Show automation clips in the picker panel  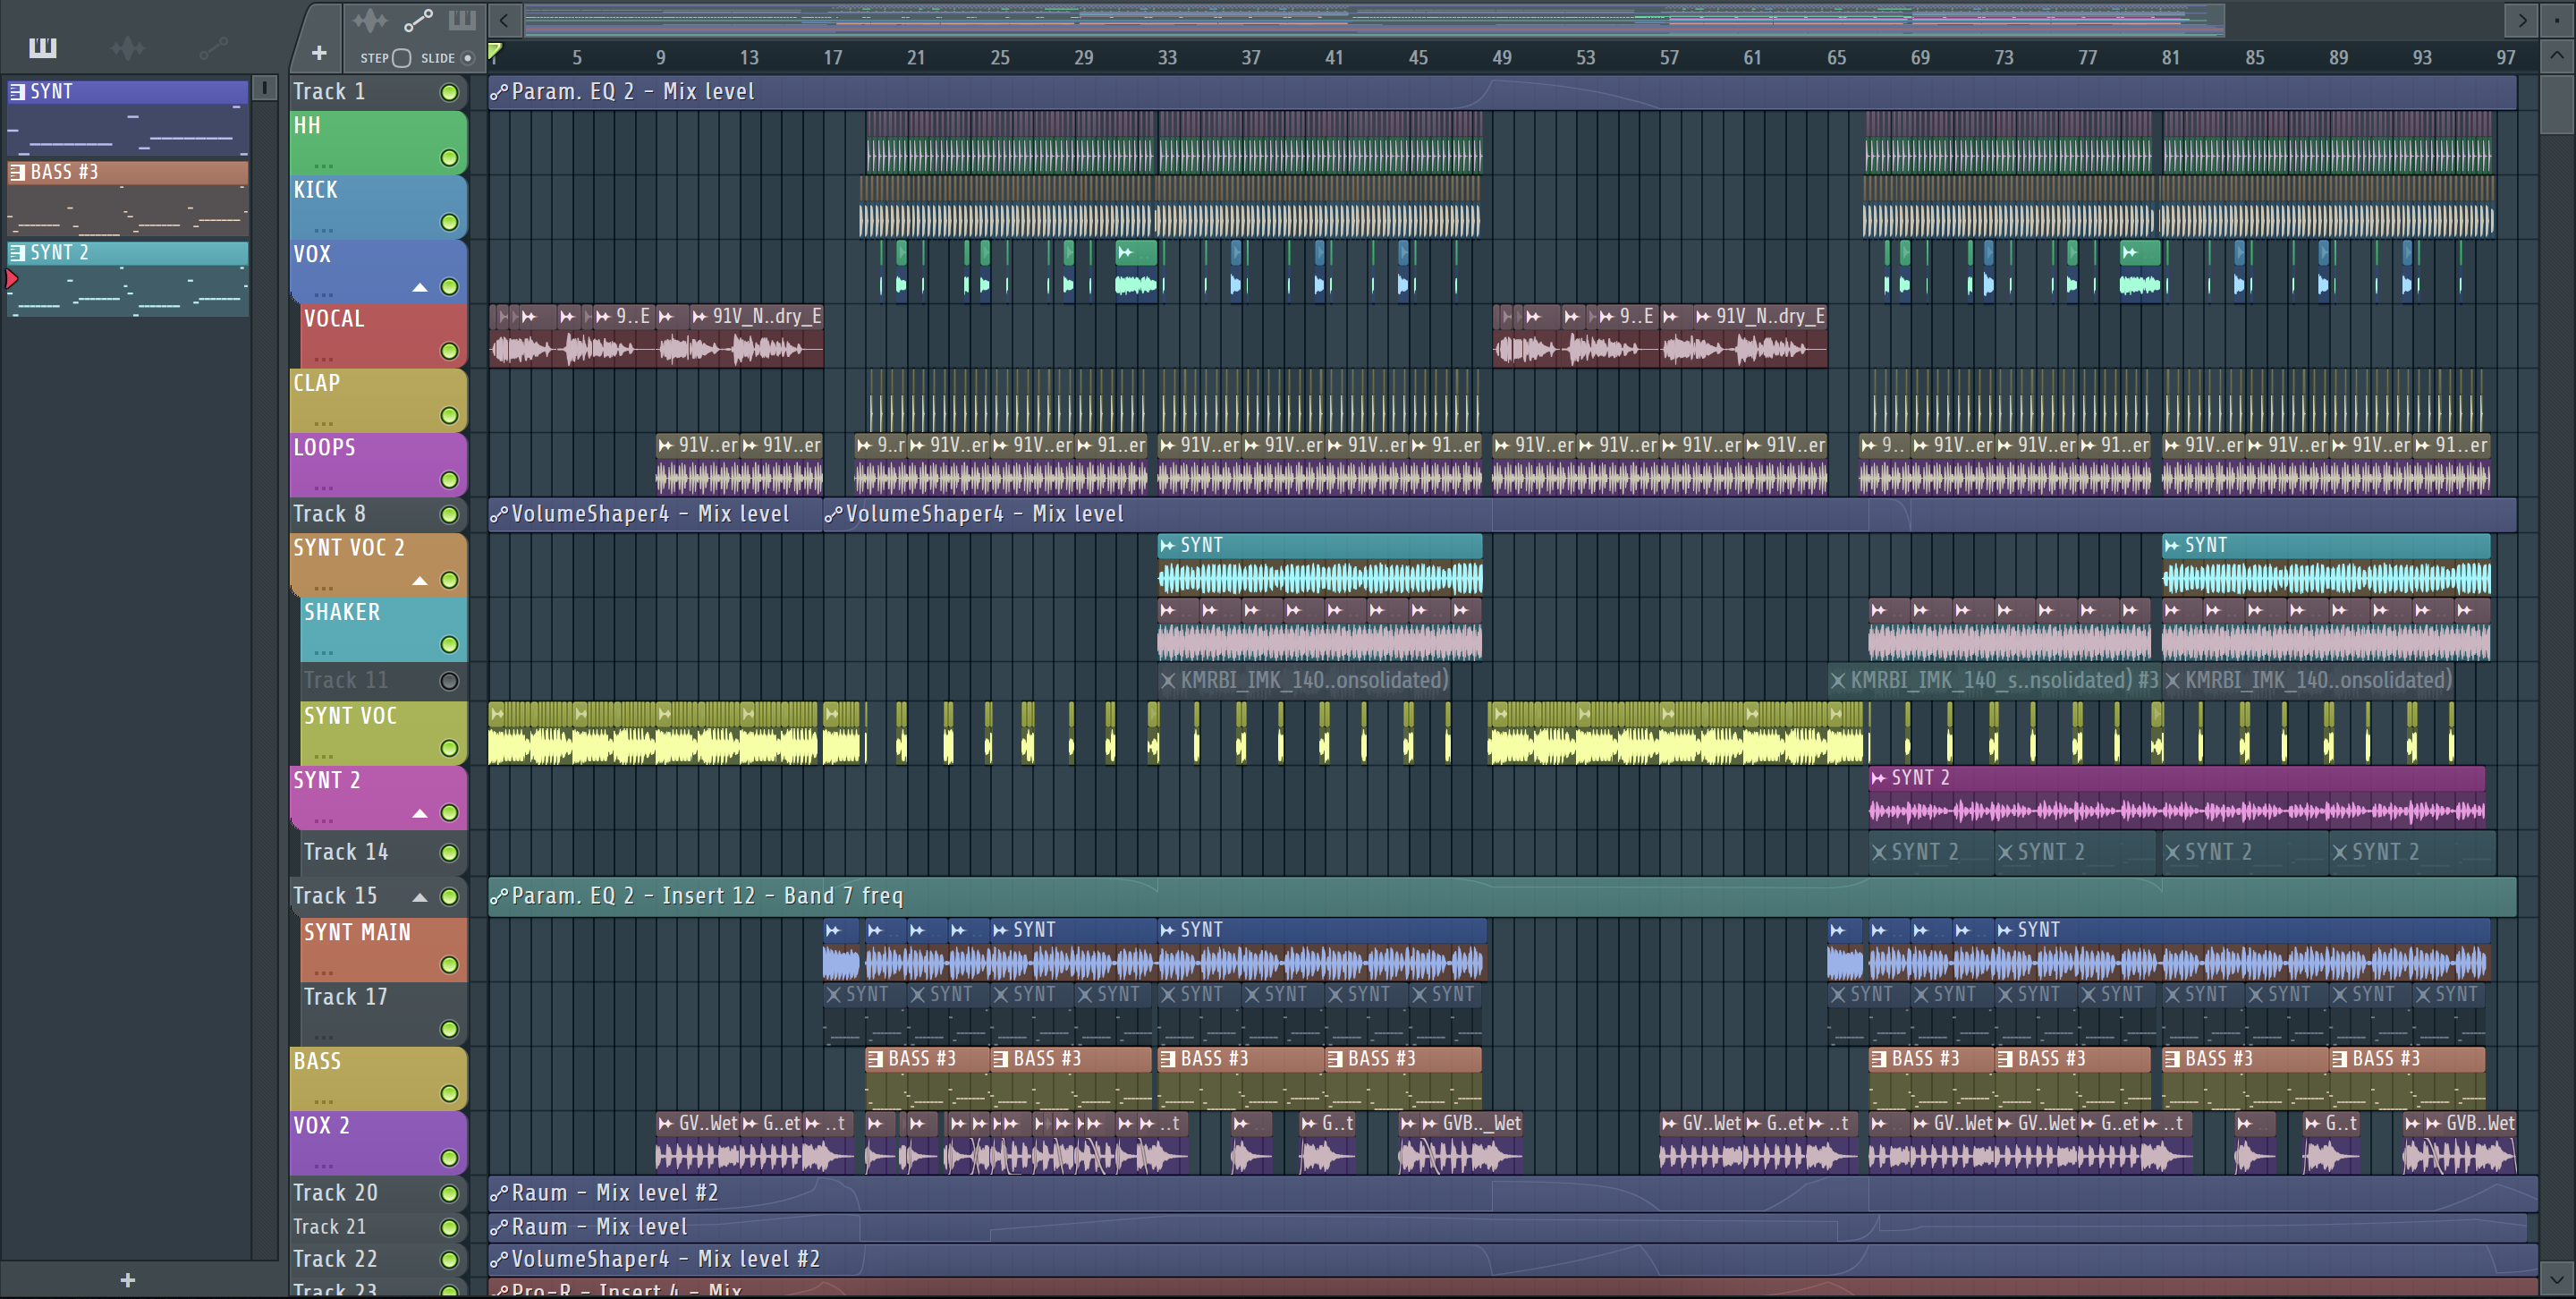pos(213,47)
